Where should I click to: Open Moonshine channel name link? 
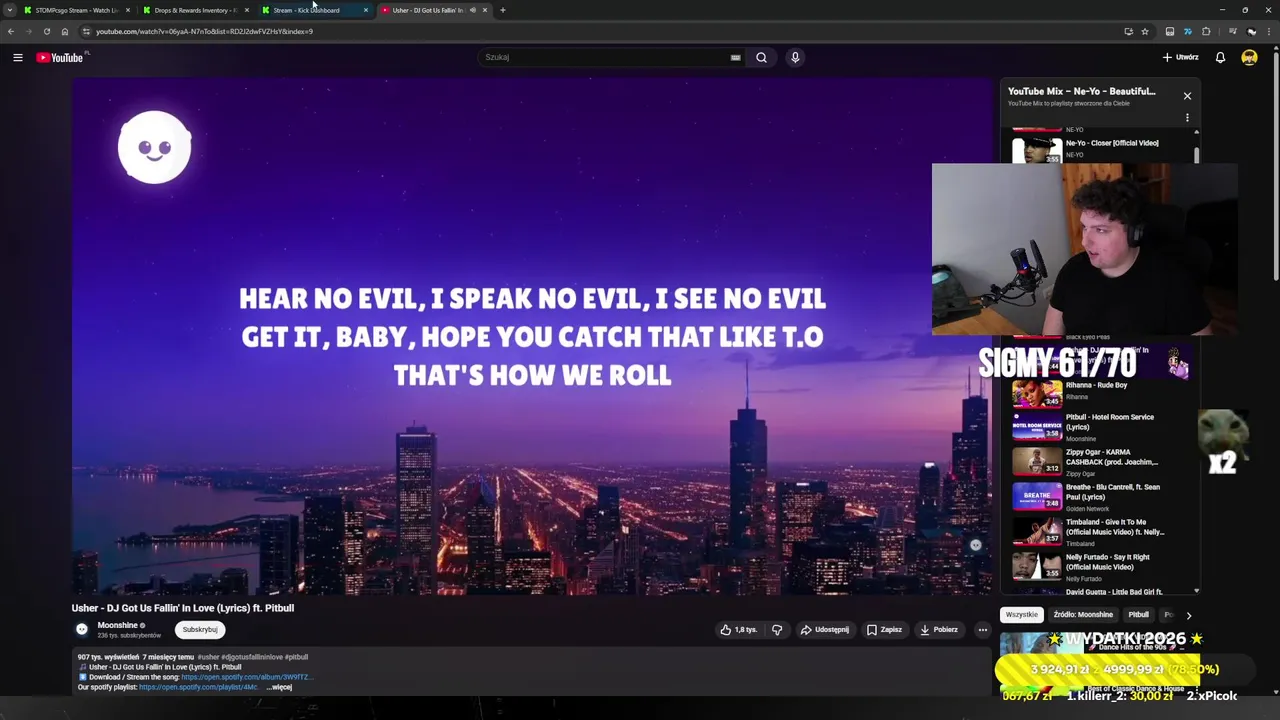pyautogui.click(x=118, y=625)
